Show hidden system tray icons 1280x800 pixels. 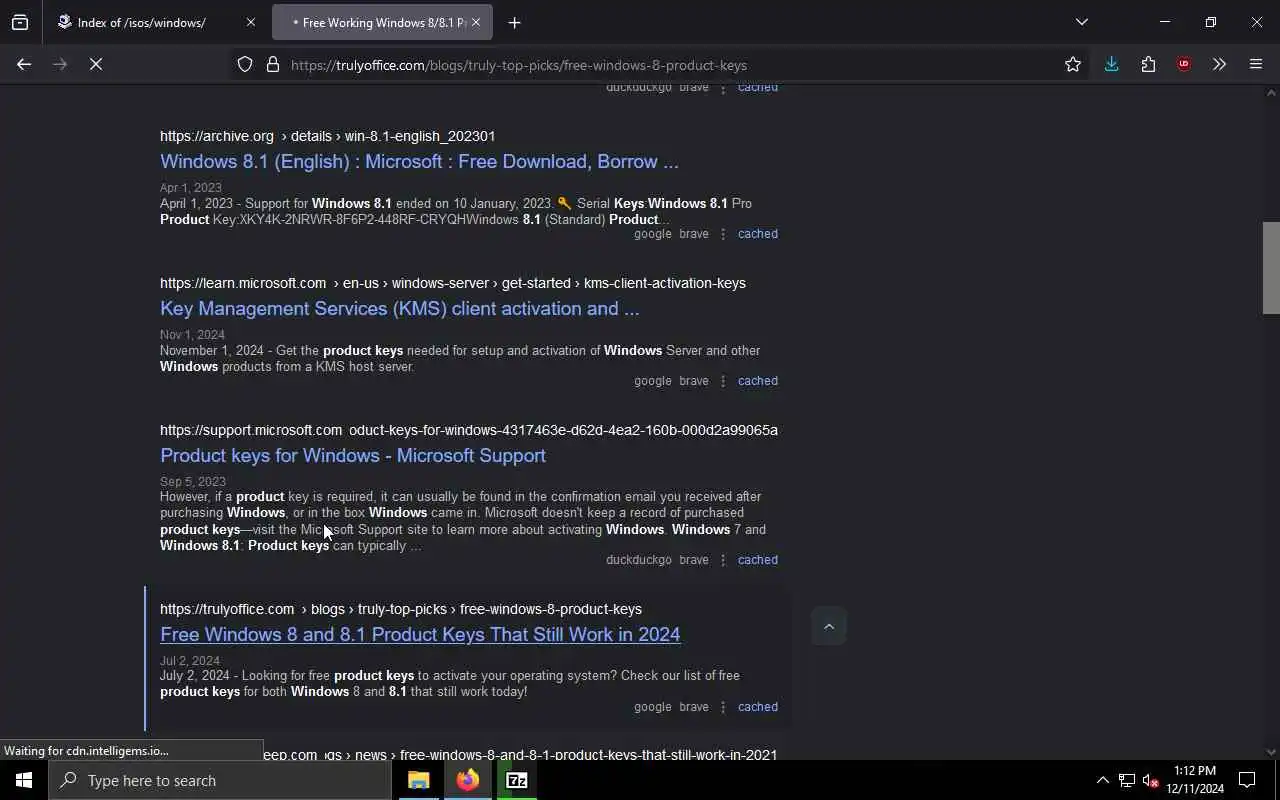tap(1102, 780)
